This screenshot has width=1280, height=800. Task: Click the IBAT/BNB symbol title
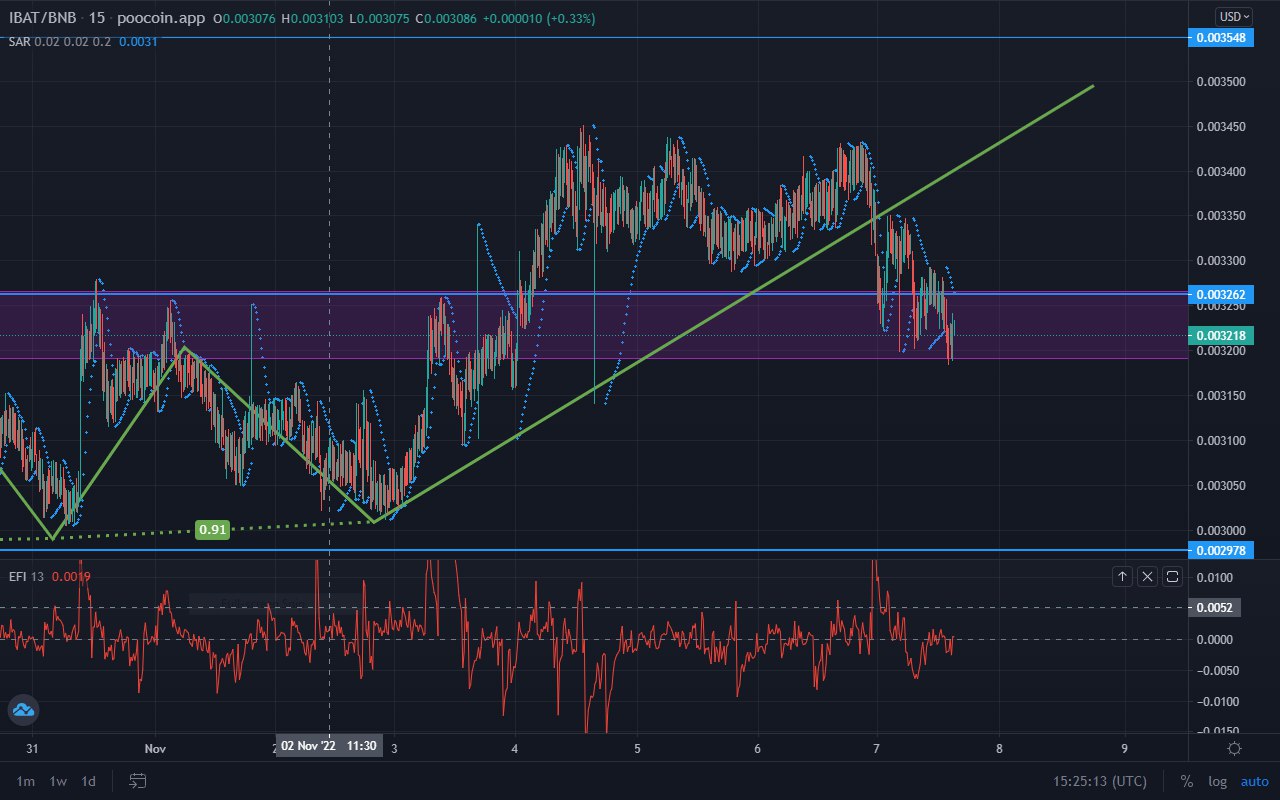(44, 18)
